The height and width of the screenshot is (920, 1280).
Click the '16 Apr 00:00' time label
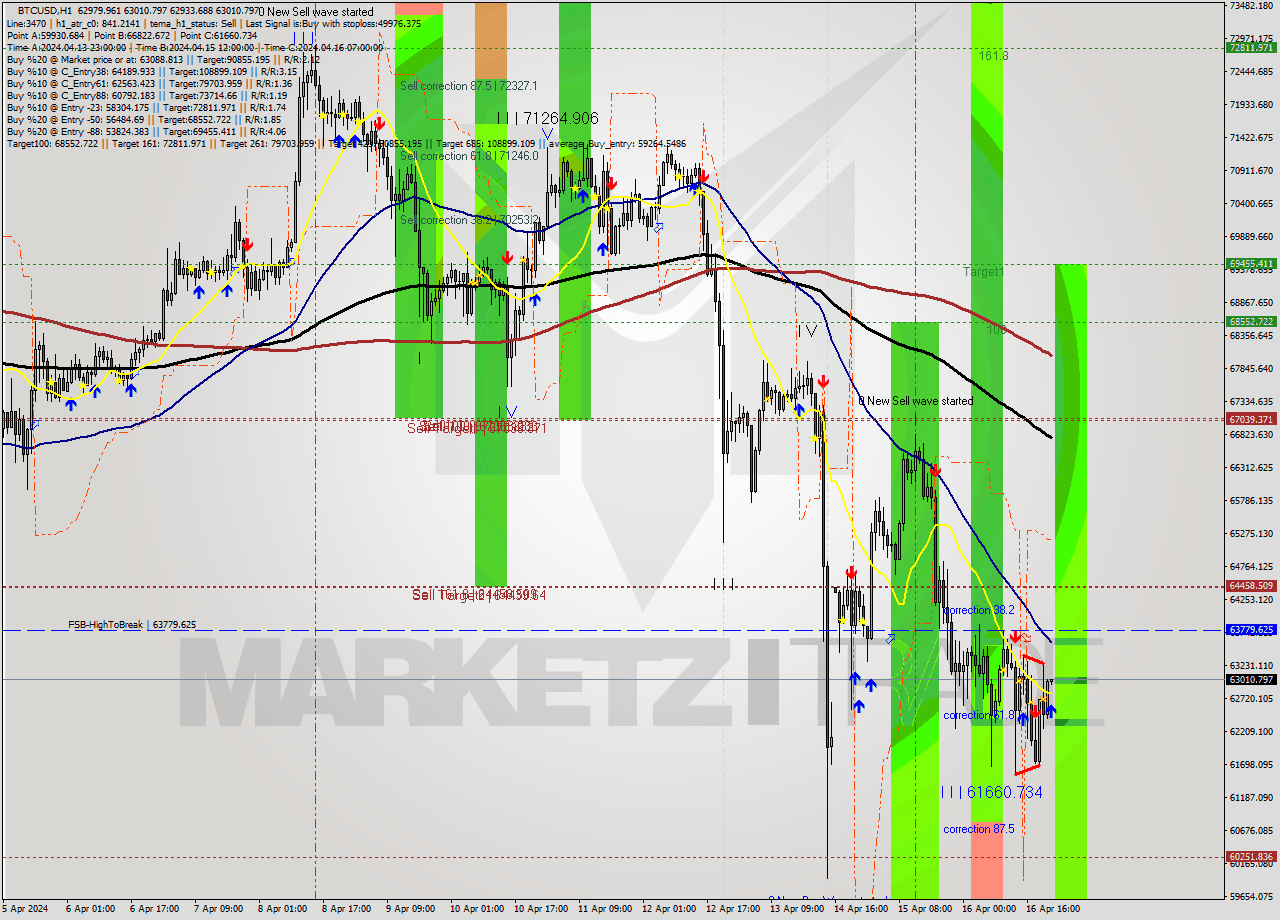(988, 909)
